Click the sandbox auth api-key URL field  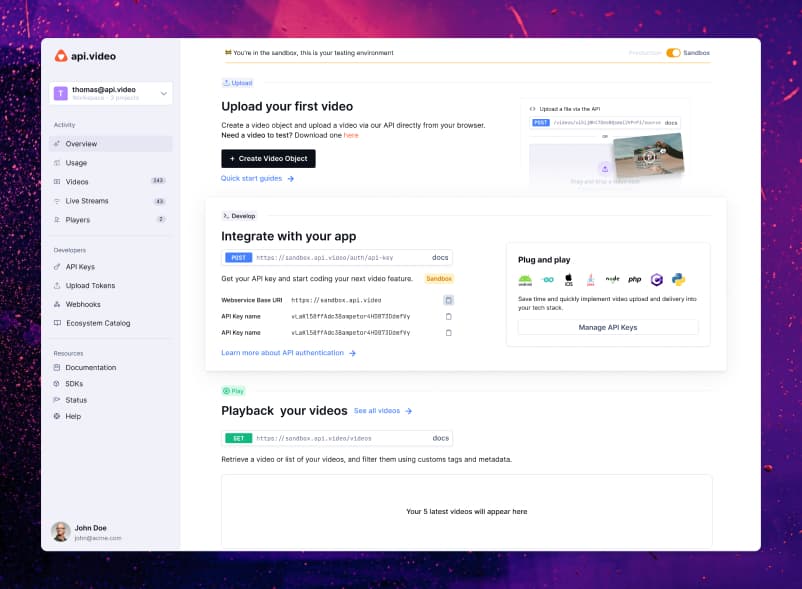pos(337,258)
